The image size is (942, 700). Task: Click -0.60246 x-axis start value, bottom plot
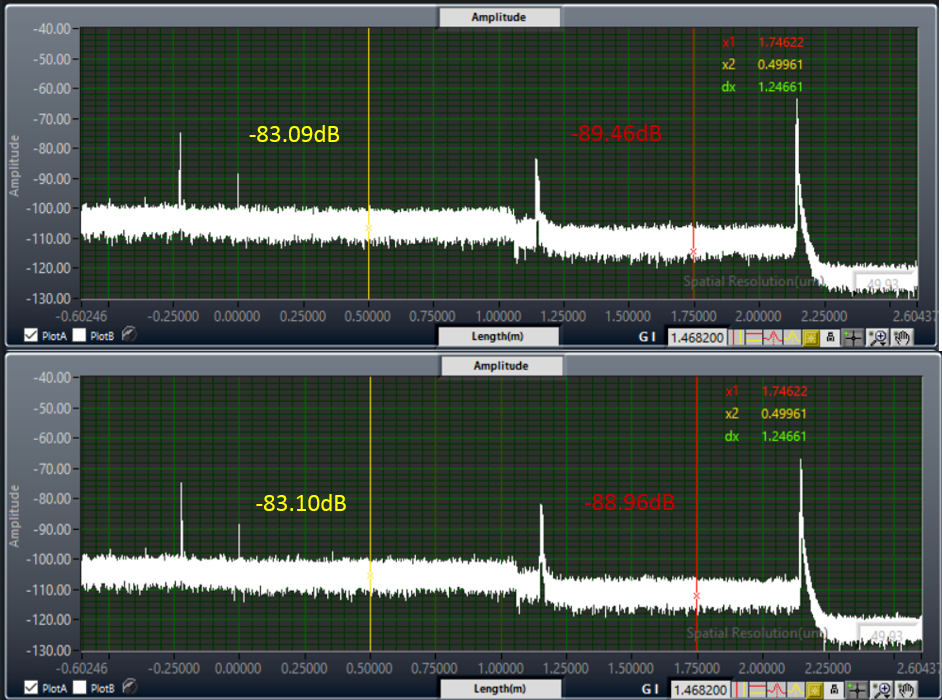[82, 668]
